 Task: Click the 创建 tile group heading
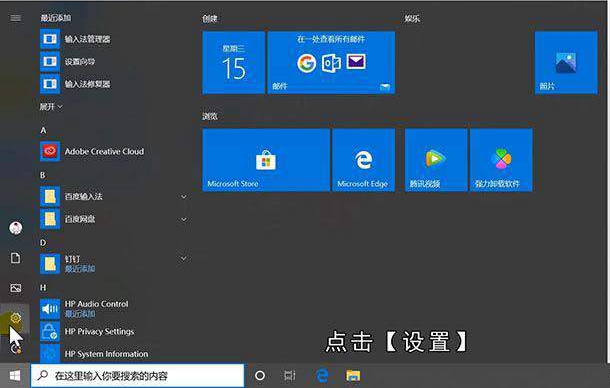coord(210,18)
